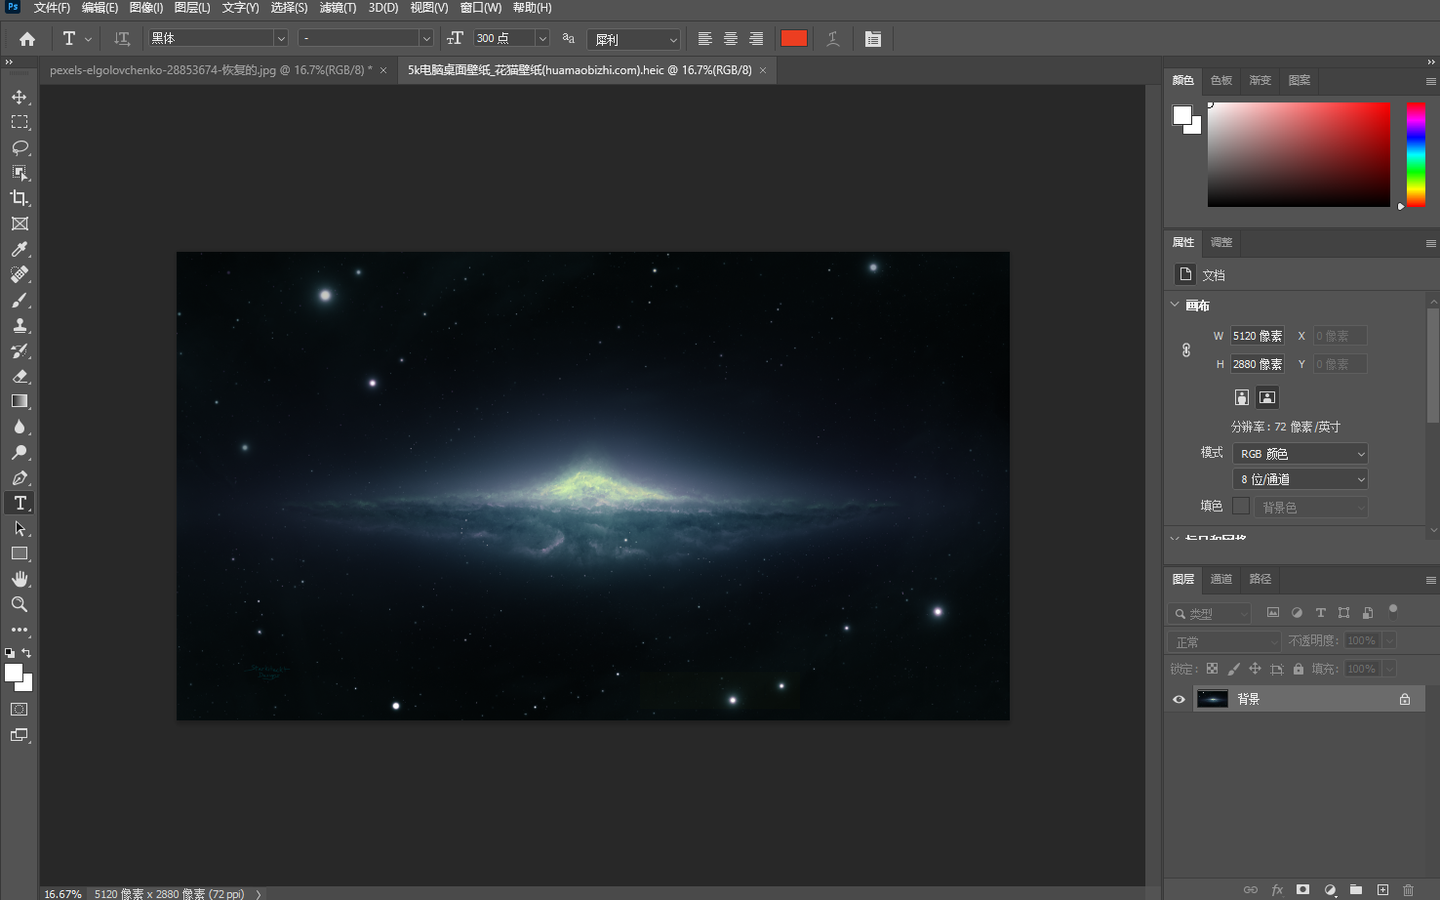Activate the Zoom tool
This screenshot has height=900, width=1440.
[19, 605]
